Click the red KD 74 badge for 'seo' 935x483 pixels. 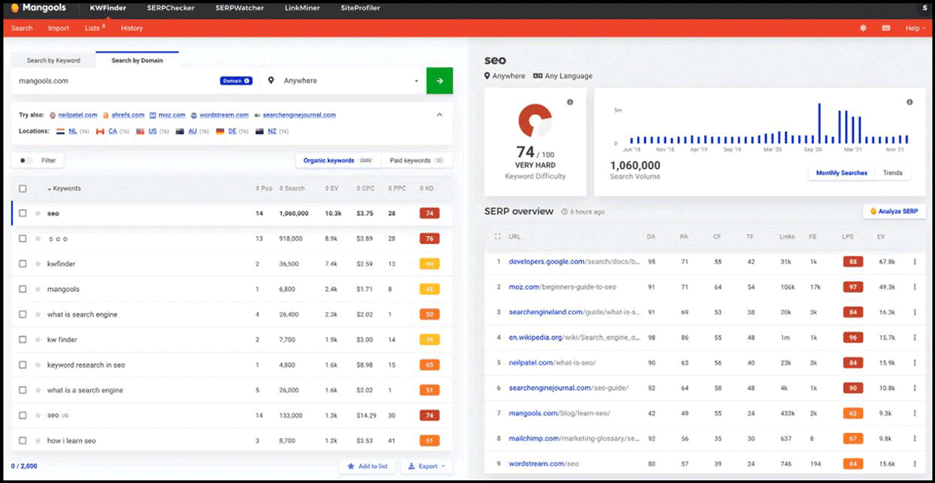pos(429,213)
